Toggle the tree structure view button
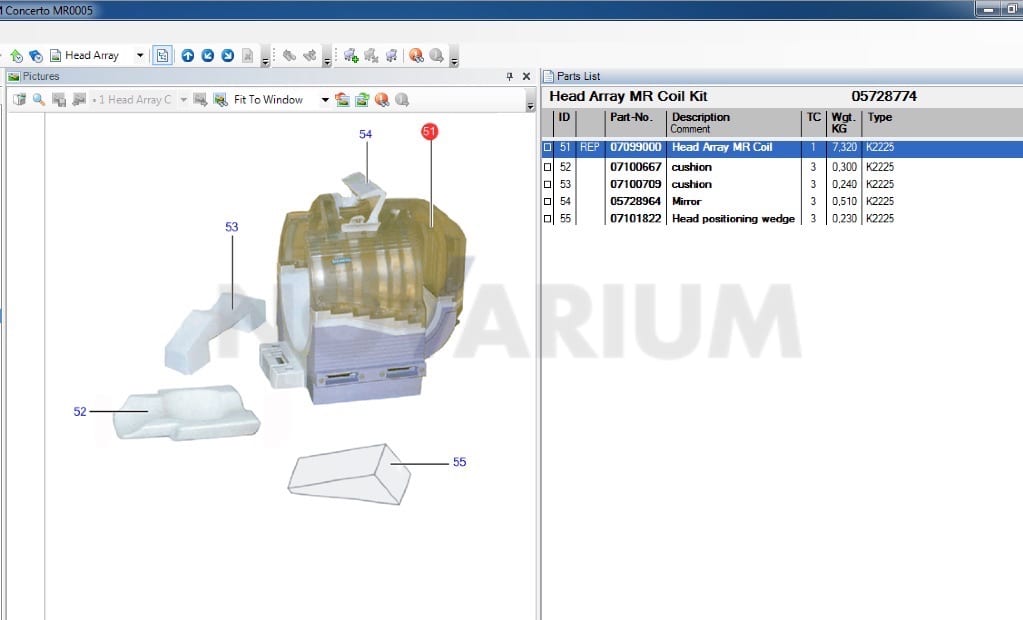 (x=162, y=55)
